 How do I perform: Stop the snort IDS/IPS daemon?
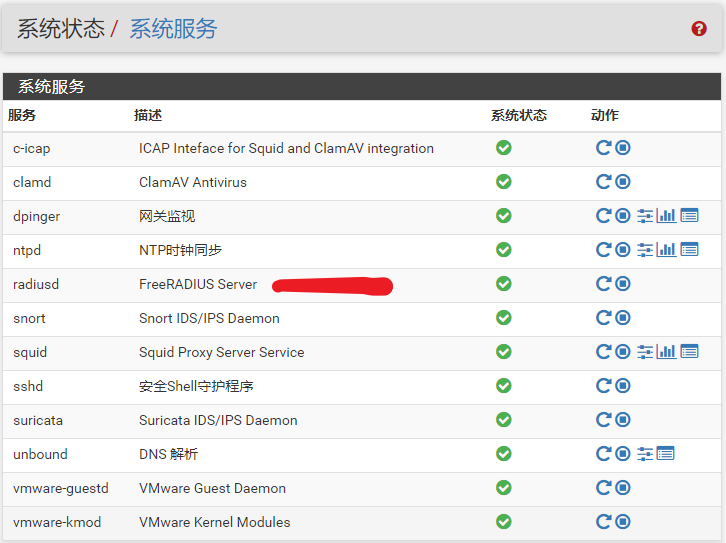pyautogui.click(x=623, y=318)
